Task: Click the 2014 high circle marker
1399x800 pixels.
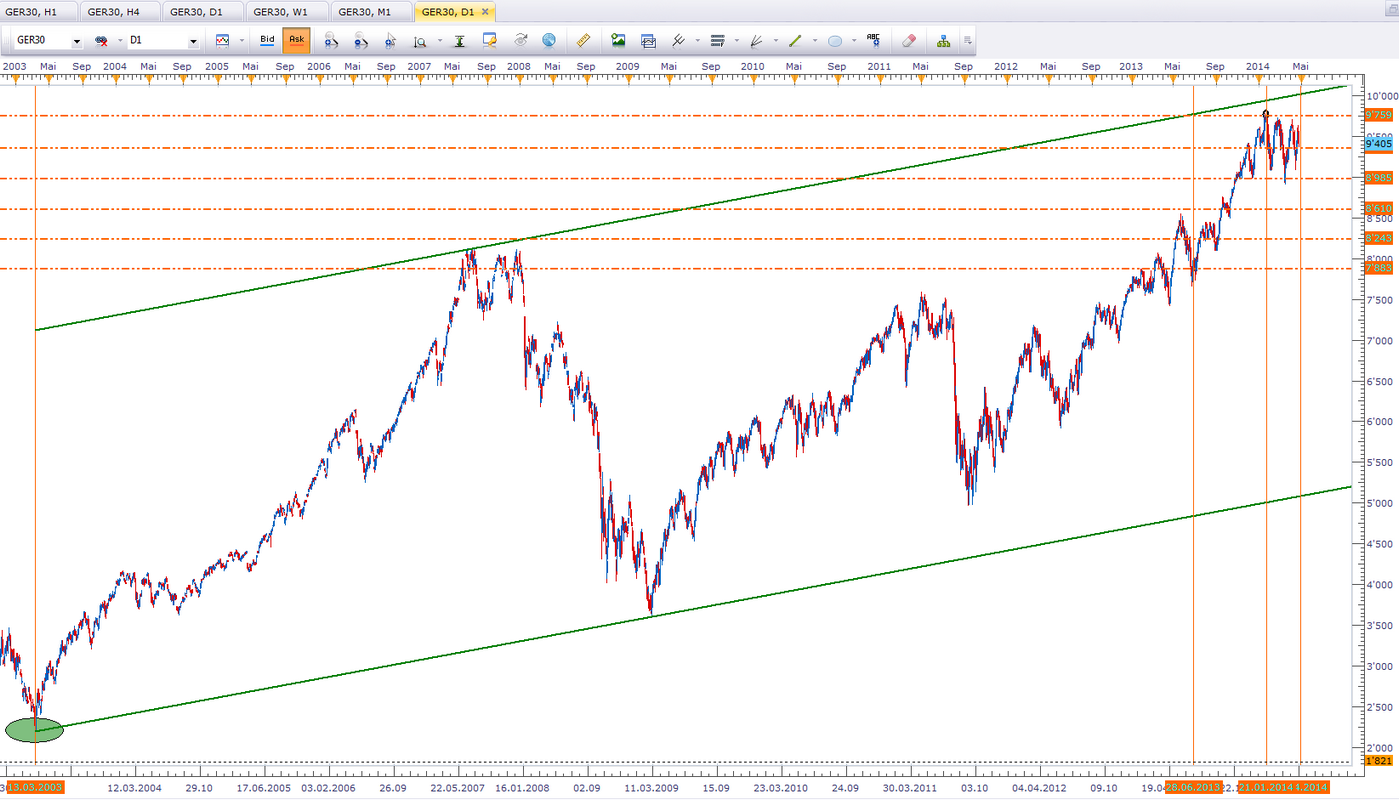Action: tap(1266, 114)
